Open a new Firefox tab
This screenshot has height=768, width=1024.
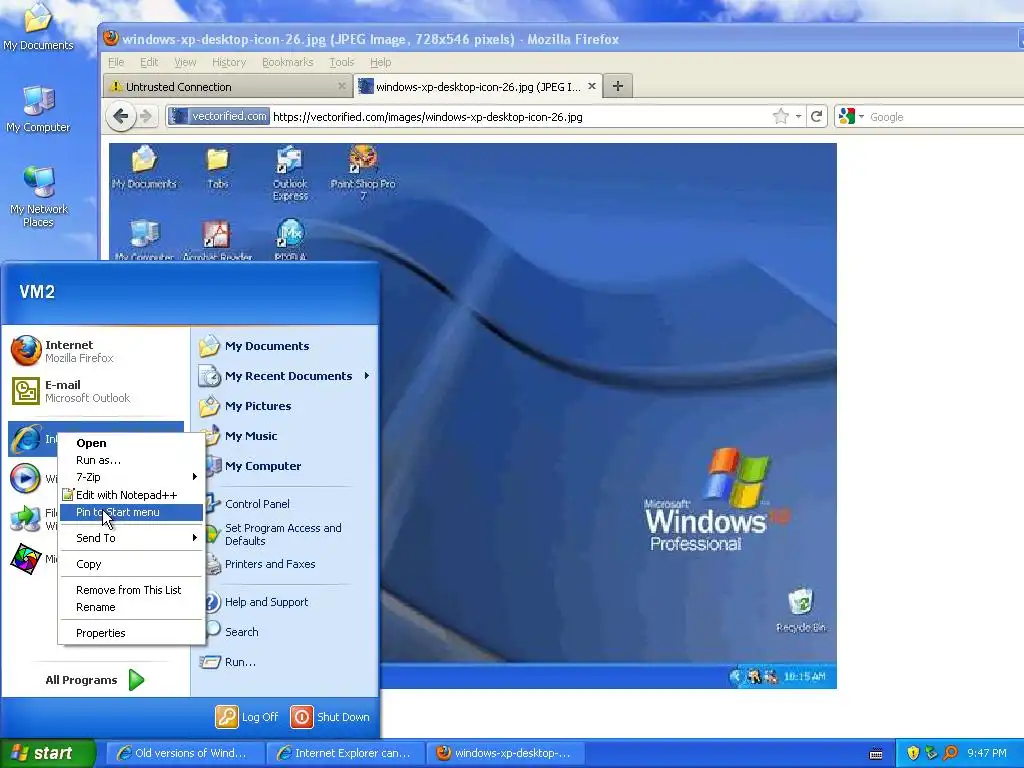[x=618, y=86]
